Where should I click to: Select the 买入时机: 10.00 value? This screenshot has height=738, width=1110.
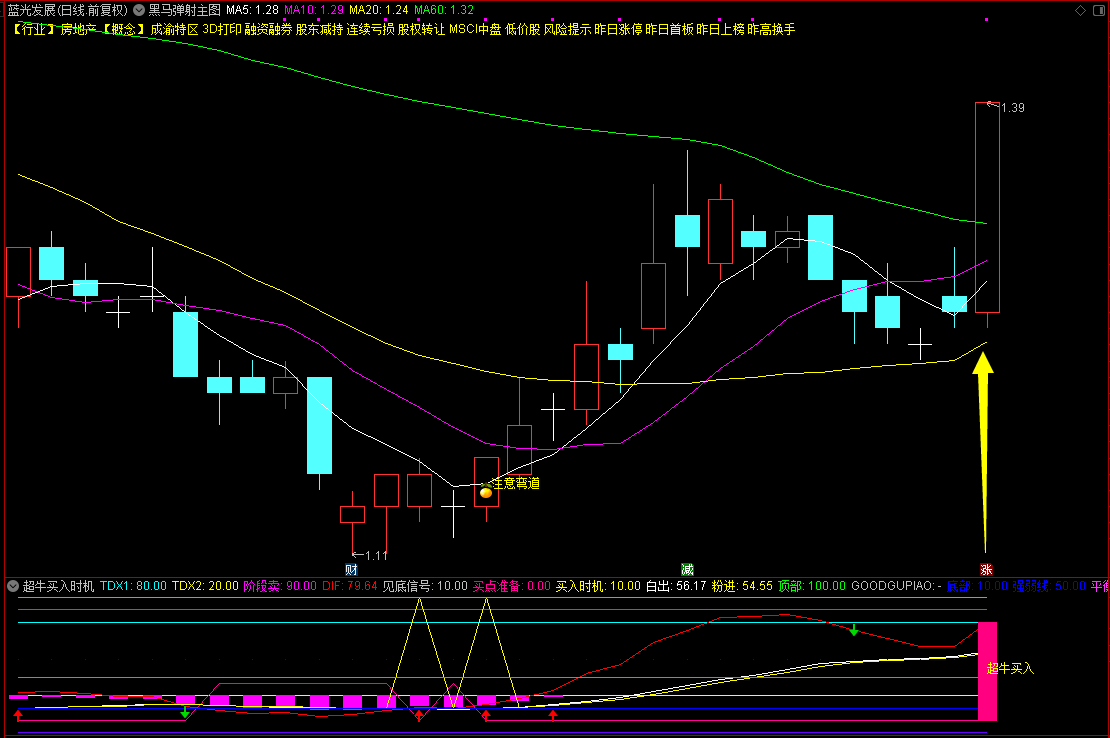coord(597,586)
